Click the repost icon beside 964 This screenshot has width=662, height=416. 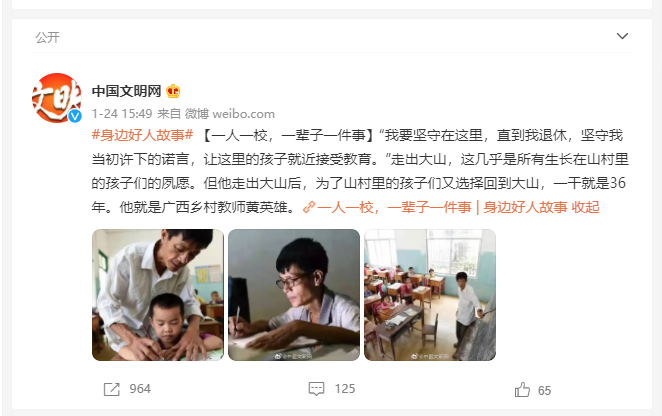tap(111, 389)
